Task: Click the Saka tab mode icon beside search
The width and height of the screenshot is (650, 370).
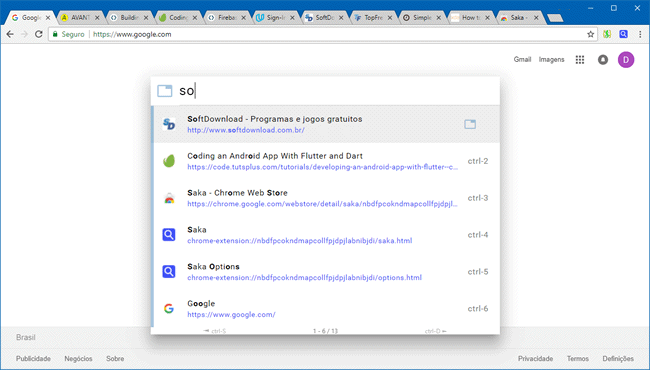Action: coord(165,91)
